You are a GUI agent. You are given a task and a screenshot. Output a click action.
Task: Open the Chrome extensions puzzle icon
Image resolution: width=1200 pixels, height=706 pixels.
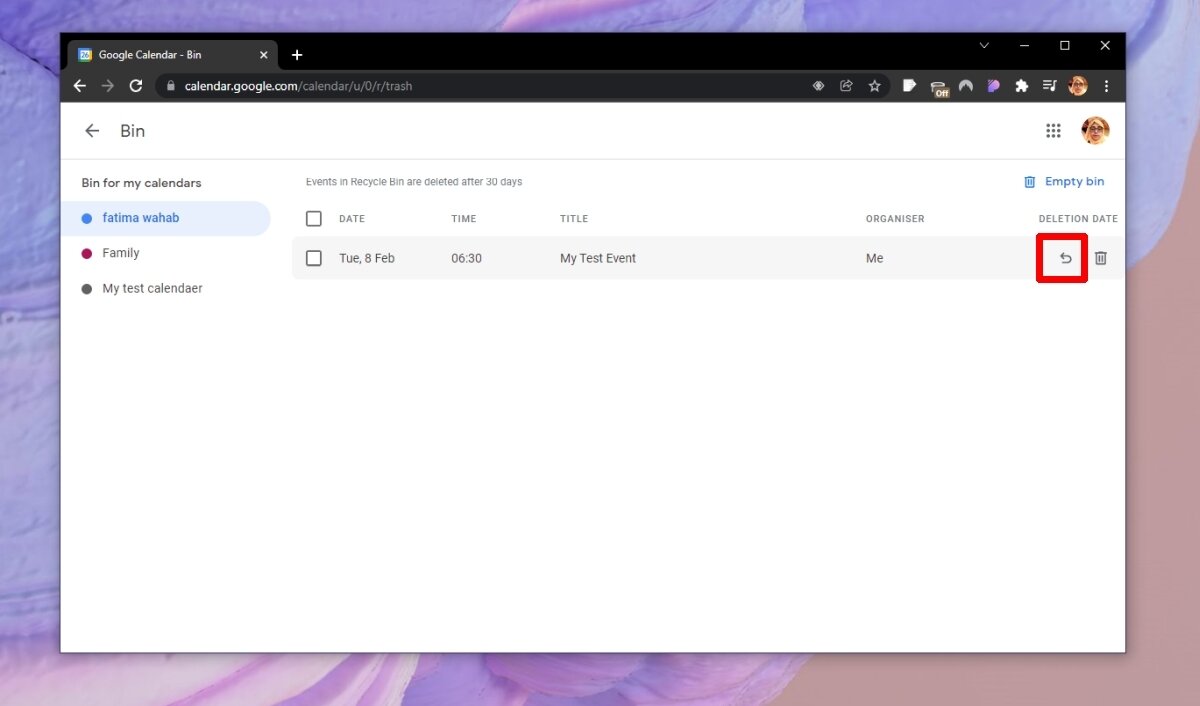click(1021, 86)
